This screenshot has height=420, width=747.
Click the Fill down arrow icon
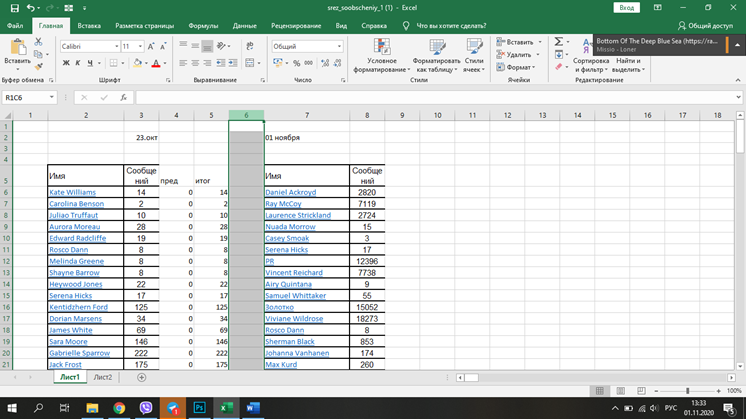pyautogui.click(x=559, y=54)
